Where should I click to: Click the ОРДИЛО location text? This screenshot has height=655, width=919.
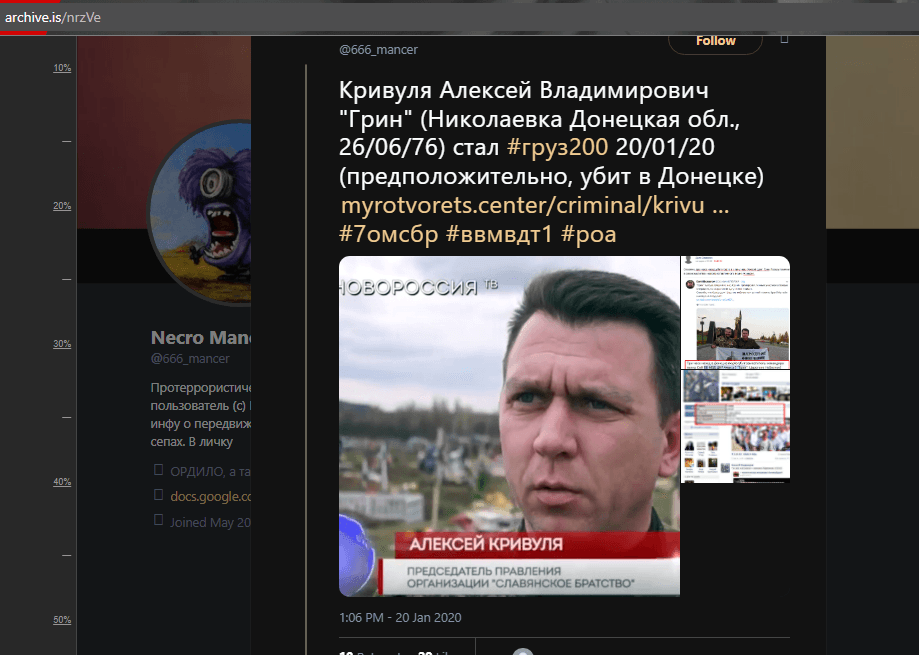pos(210,472)
